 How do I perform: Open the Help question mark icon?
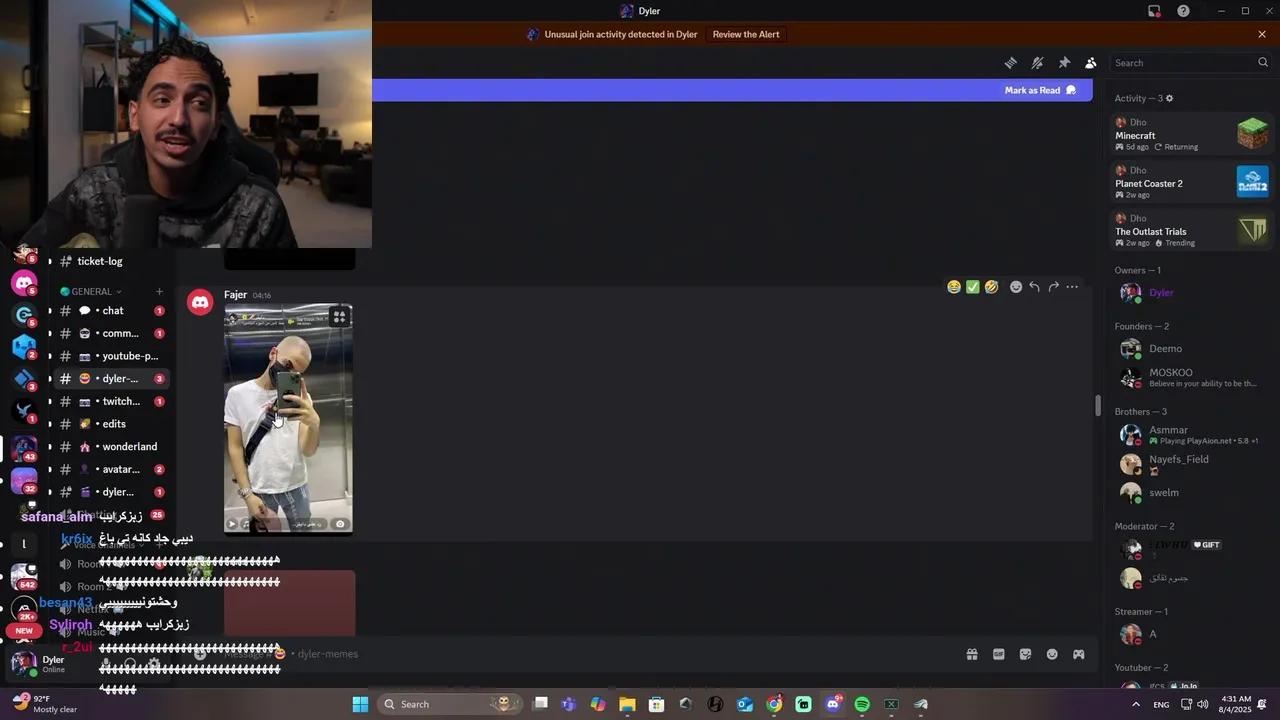pyautogui.click(x=1184, y=11)
